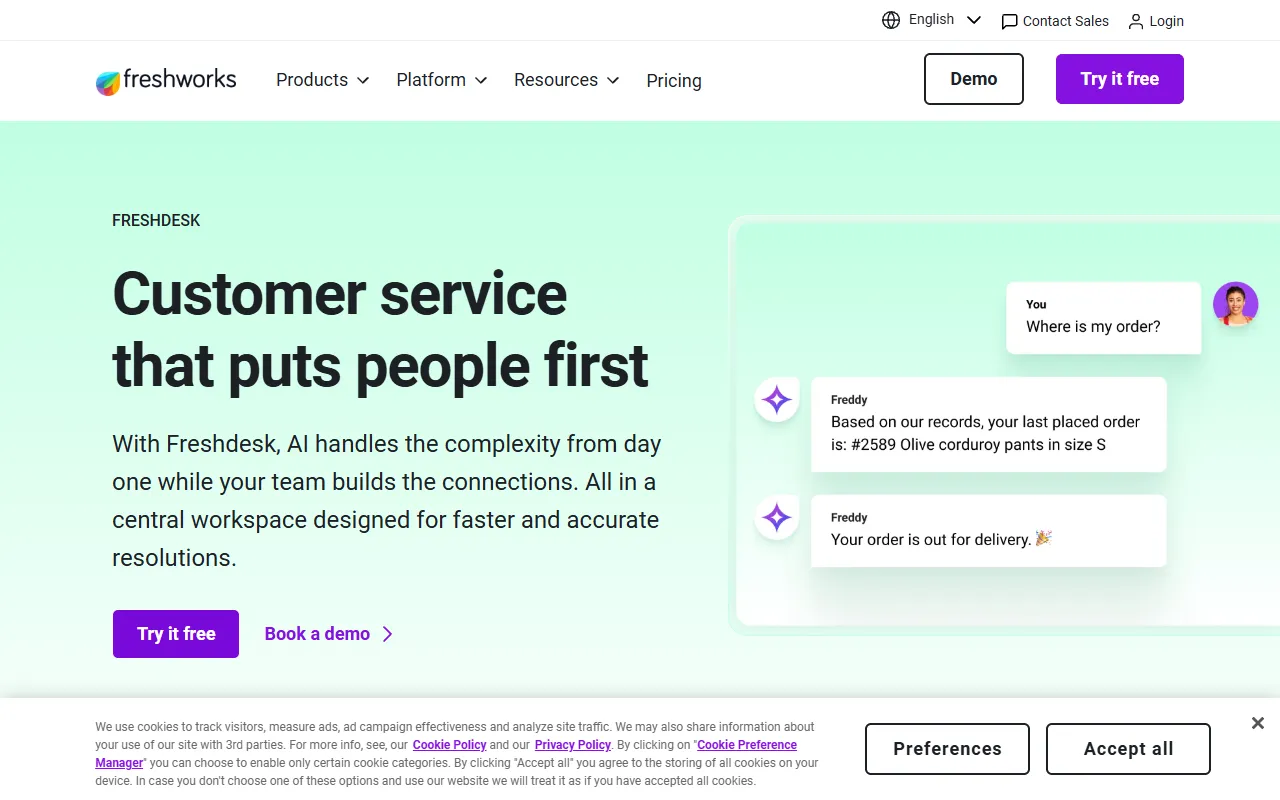Click the first Freddy AI sparkle icon
The image size is (1280, 800).
tap(776, 400)
